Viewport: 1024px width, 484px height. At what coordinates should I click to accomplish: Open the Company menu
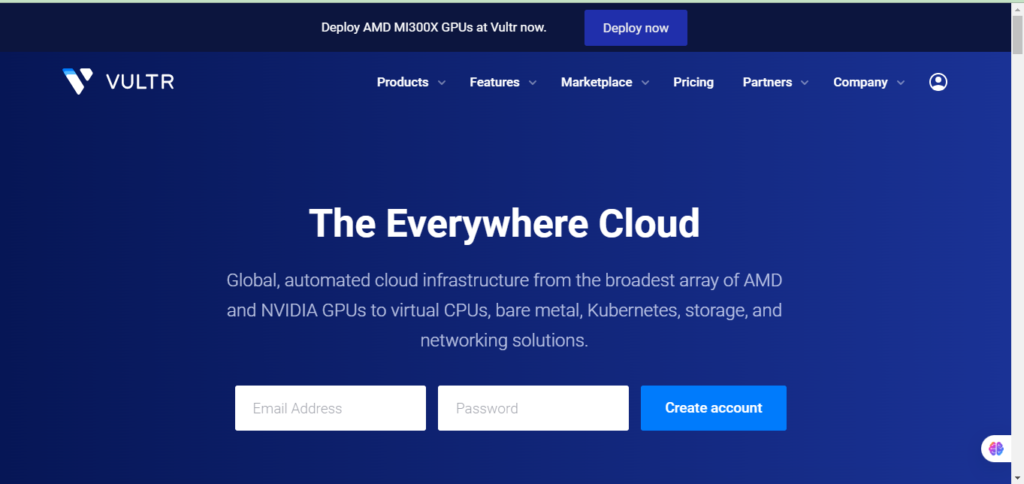(860, 82)
